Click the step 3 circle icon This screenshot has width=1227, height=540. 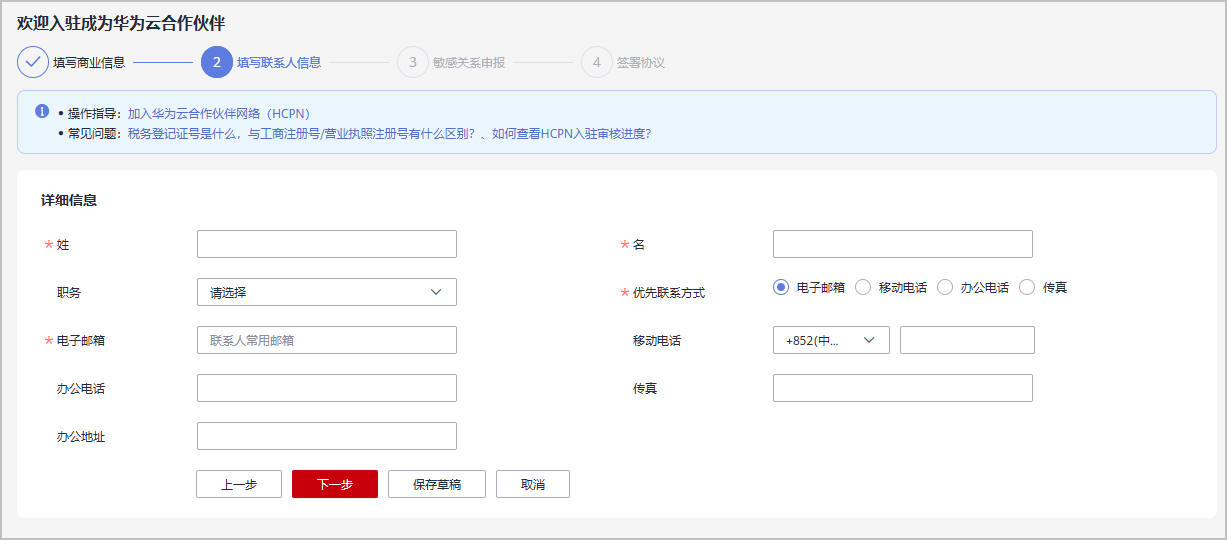(413, 62)
